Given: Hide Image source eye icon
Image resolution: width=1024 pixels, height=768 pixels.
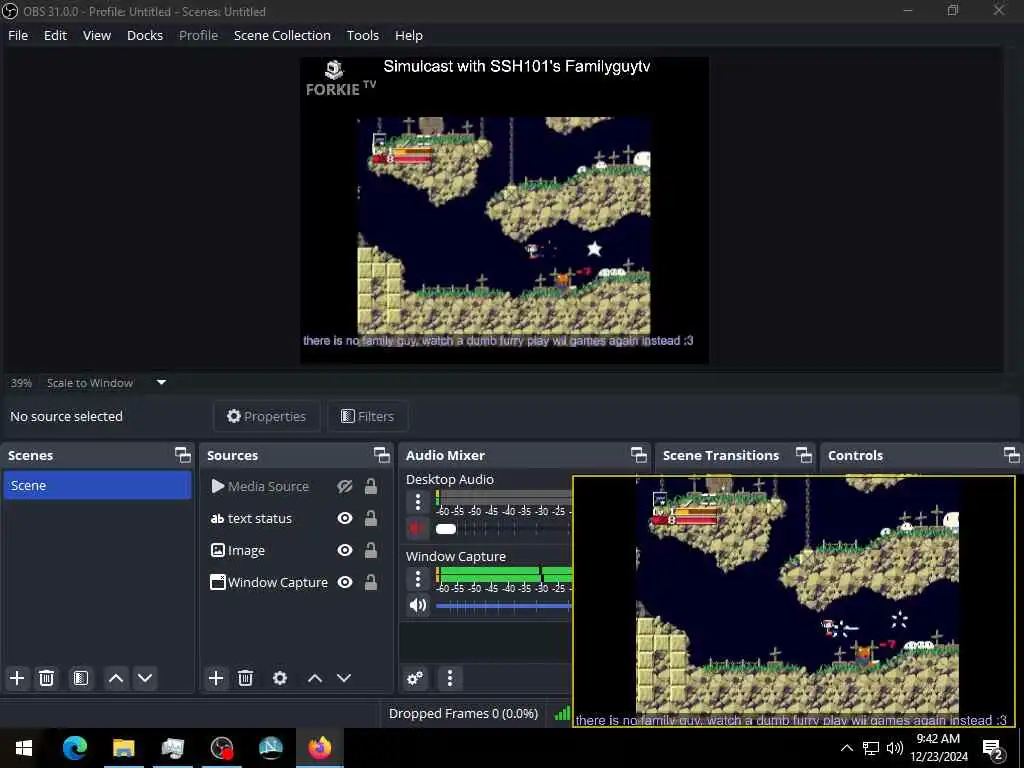Looking at the screenshot, I should coord(345,551).
